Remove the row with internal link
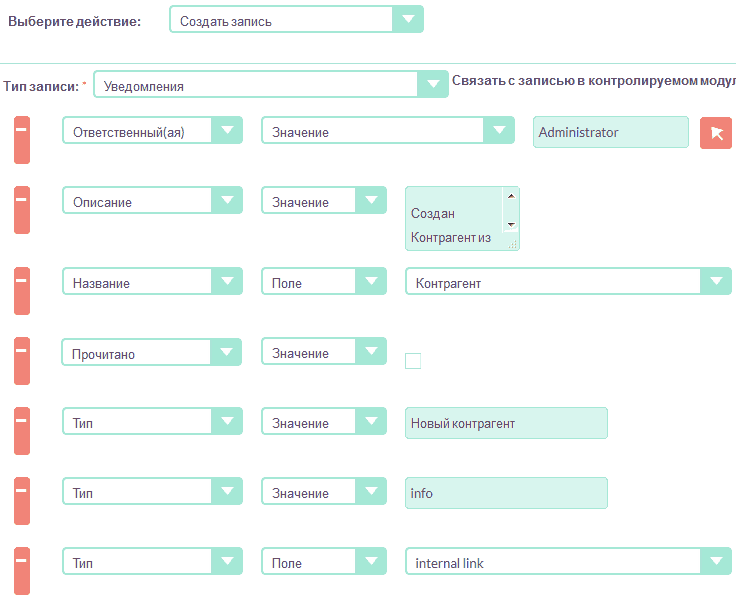The image size is (736, 604). (x=21, y=570)
